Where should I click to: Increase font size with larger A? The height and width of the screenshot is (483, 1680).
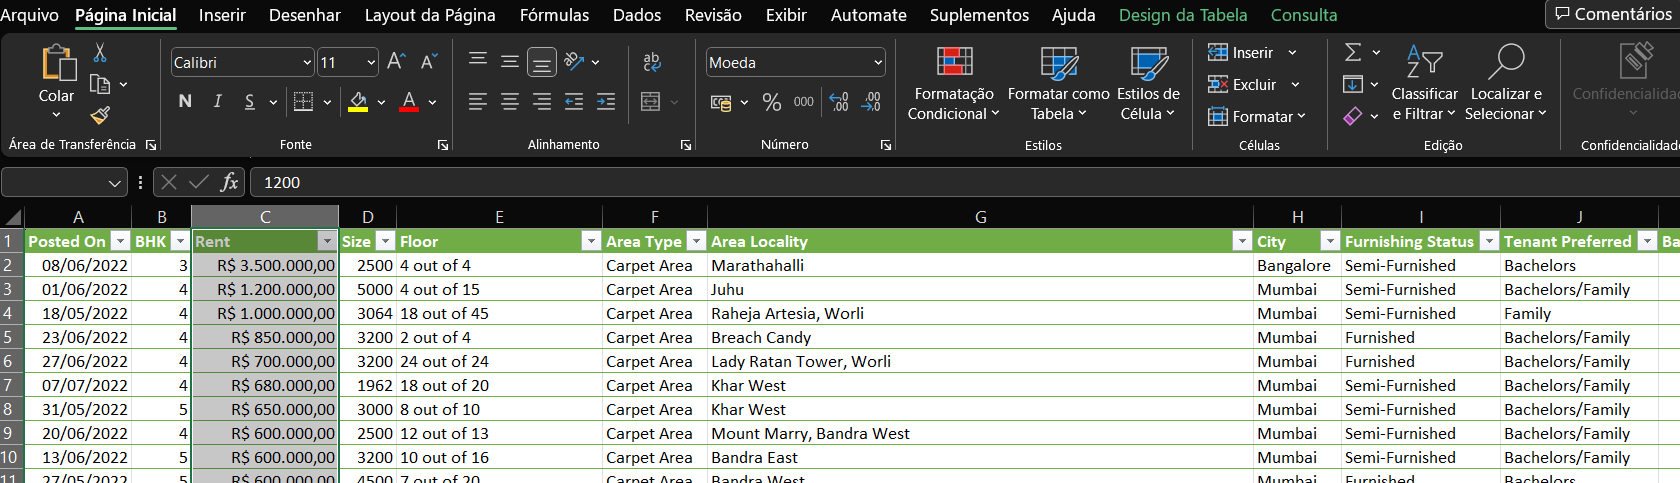(x=396, y=62)
